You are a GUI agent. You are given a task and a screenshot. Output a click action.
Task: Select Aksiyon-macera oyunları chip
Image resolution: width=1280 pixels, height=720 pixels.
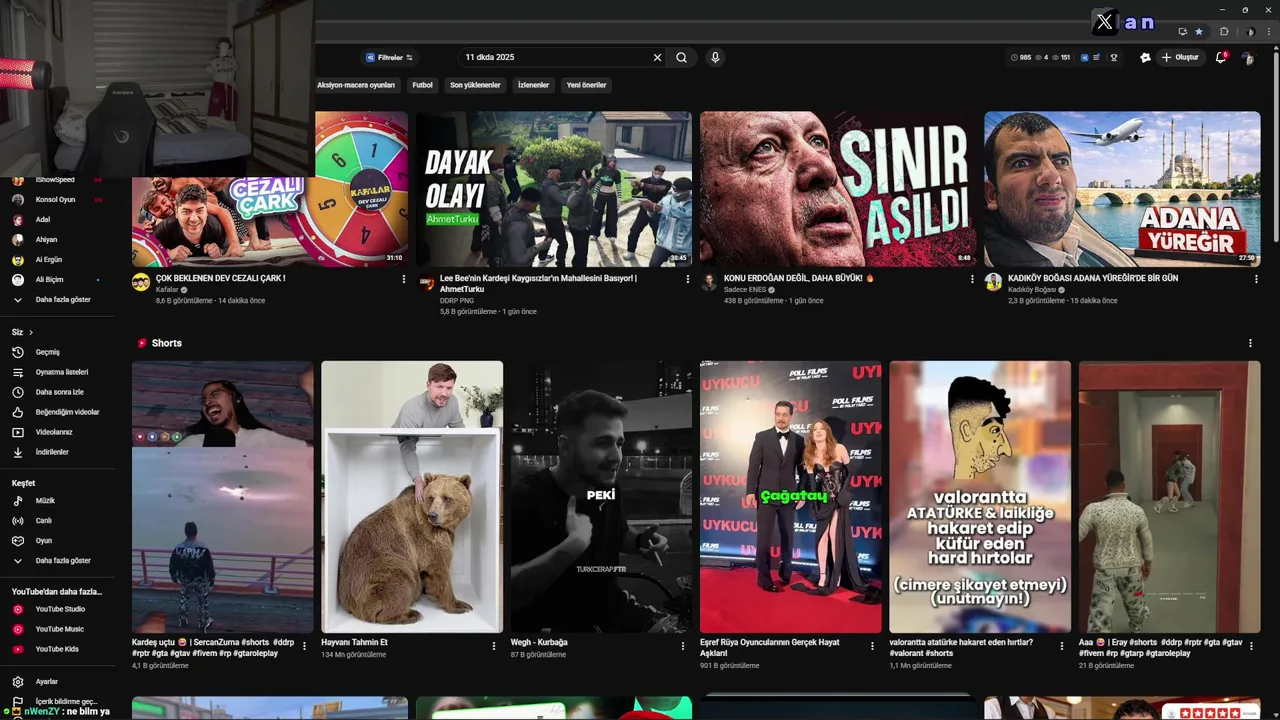[x=356, y=85]
